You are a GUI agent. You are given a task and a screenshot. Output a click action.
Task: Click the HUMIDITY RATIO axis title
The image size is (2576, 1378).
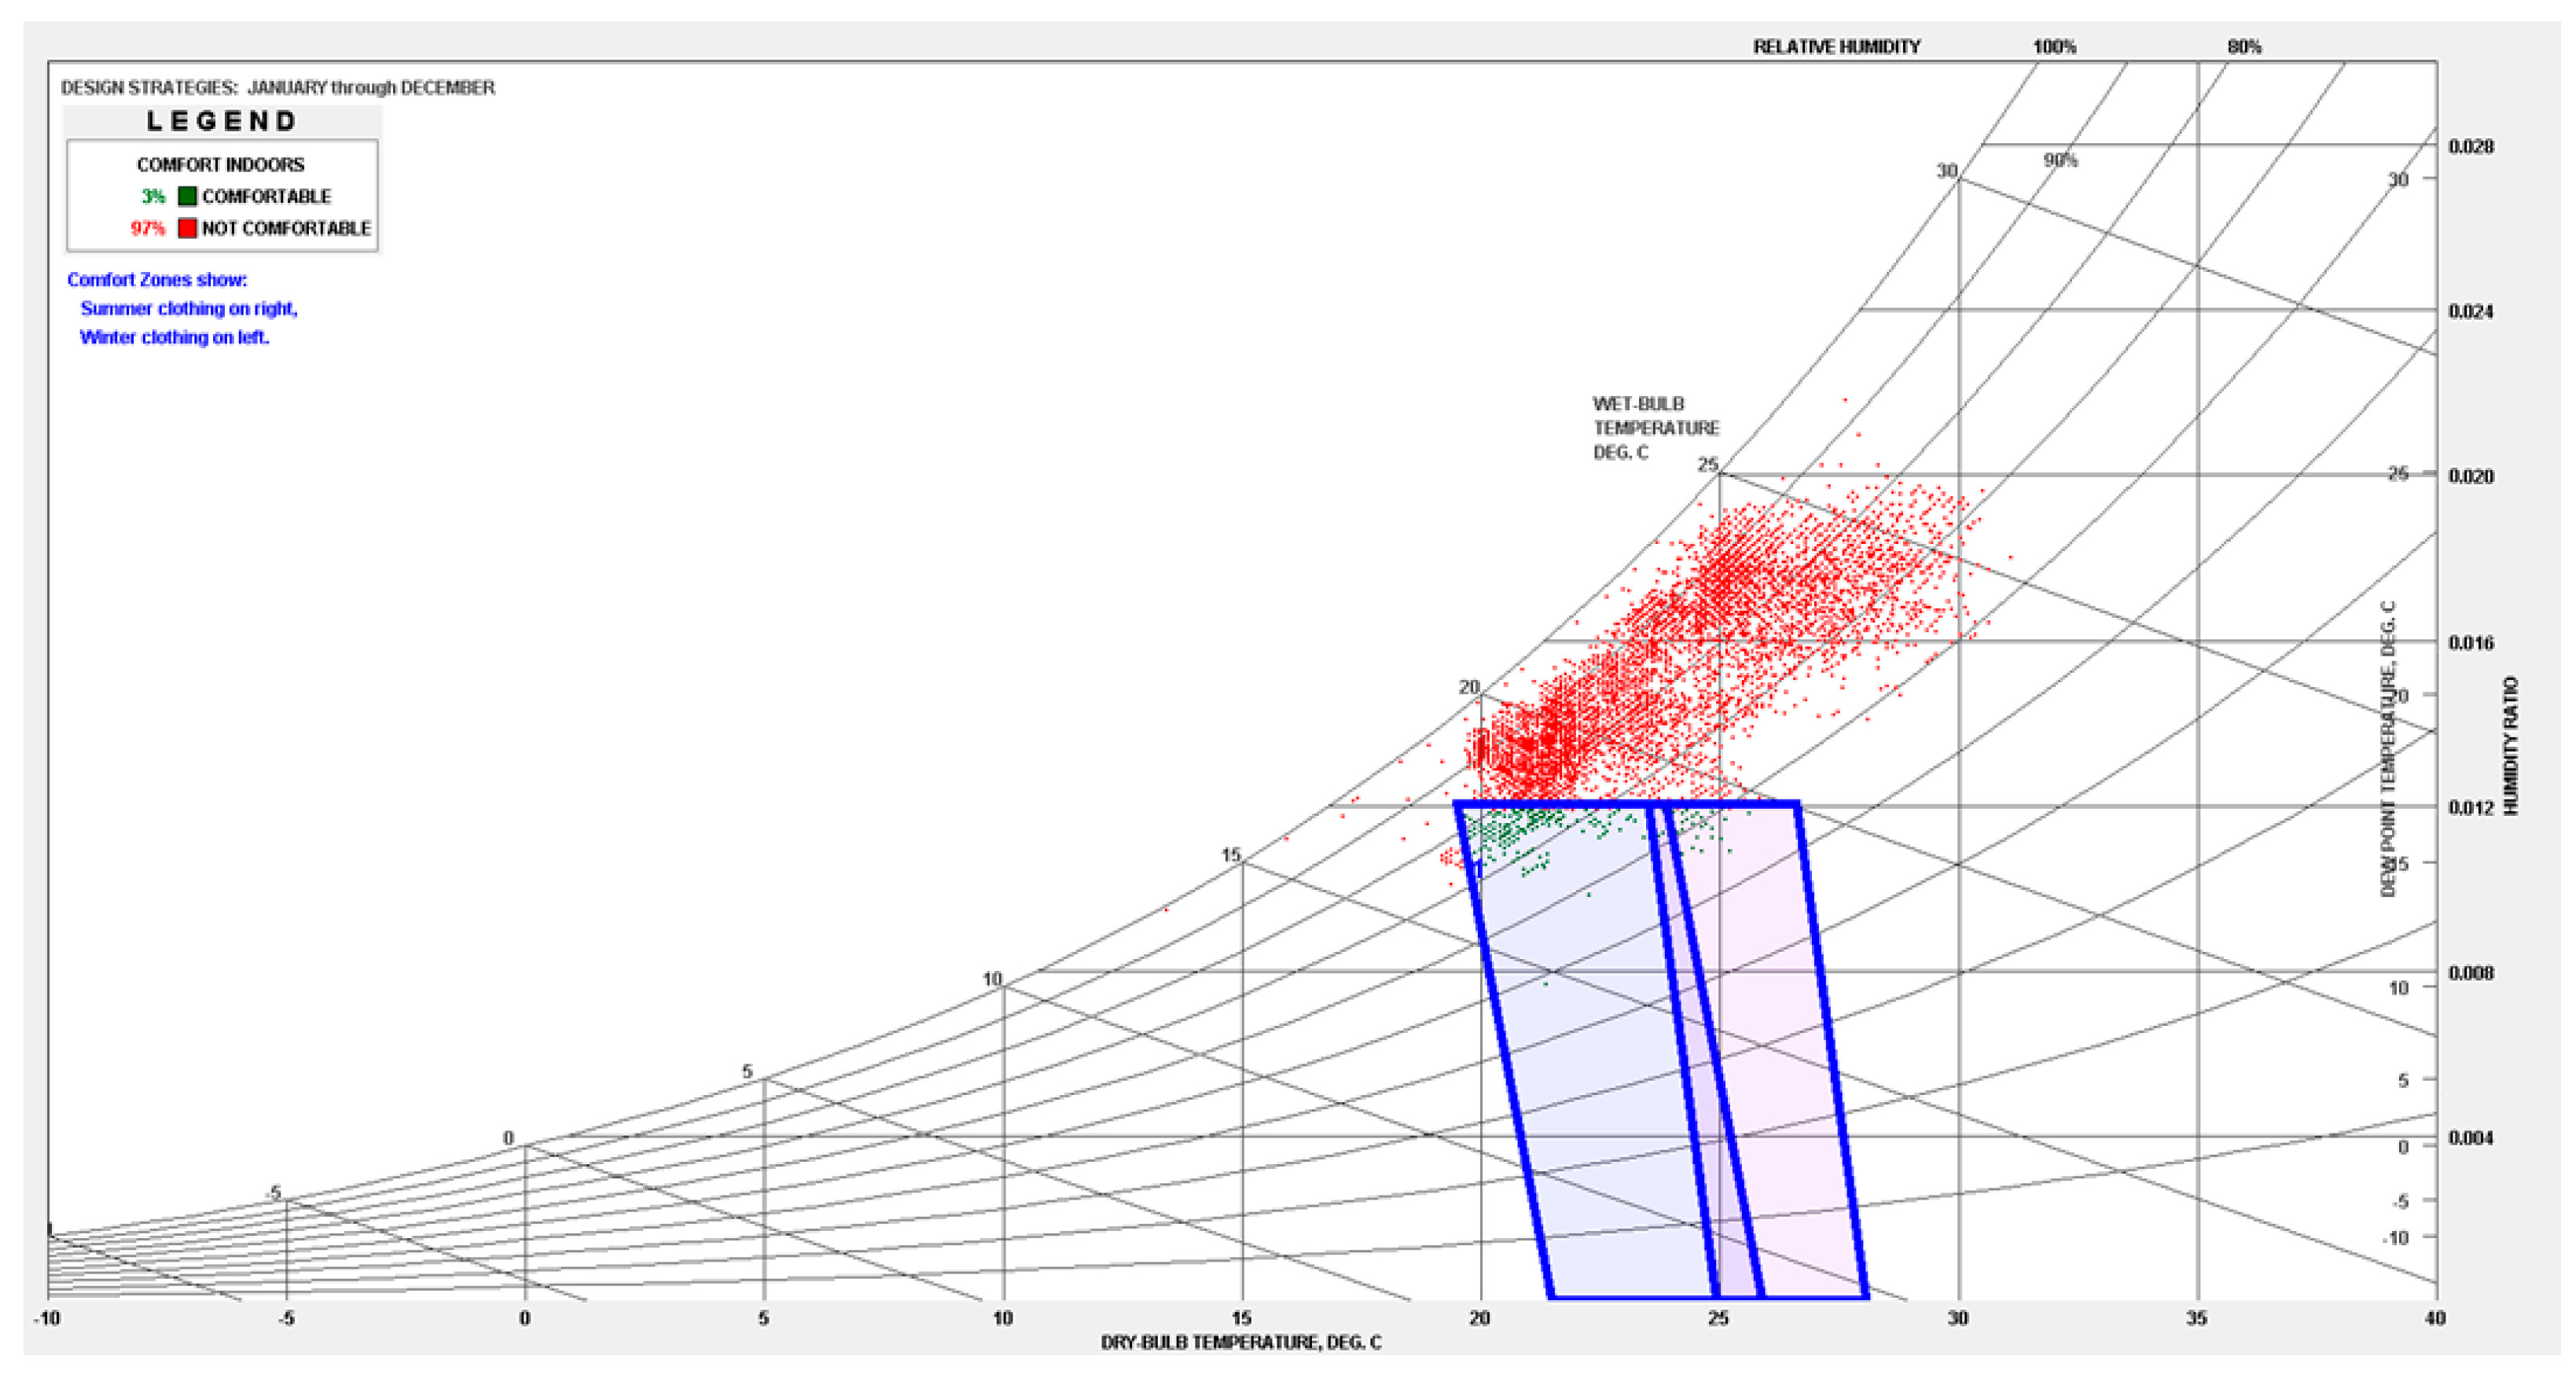(2510, 745)
